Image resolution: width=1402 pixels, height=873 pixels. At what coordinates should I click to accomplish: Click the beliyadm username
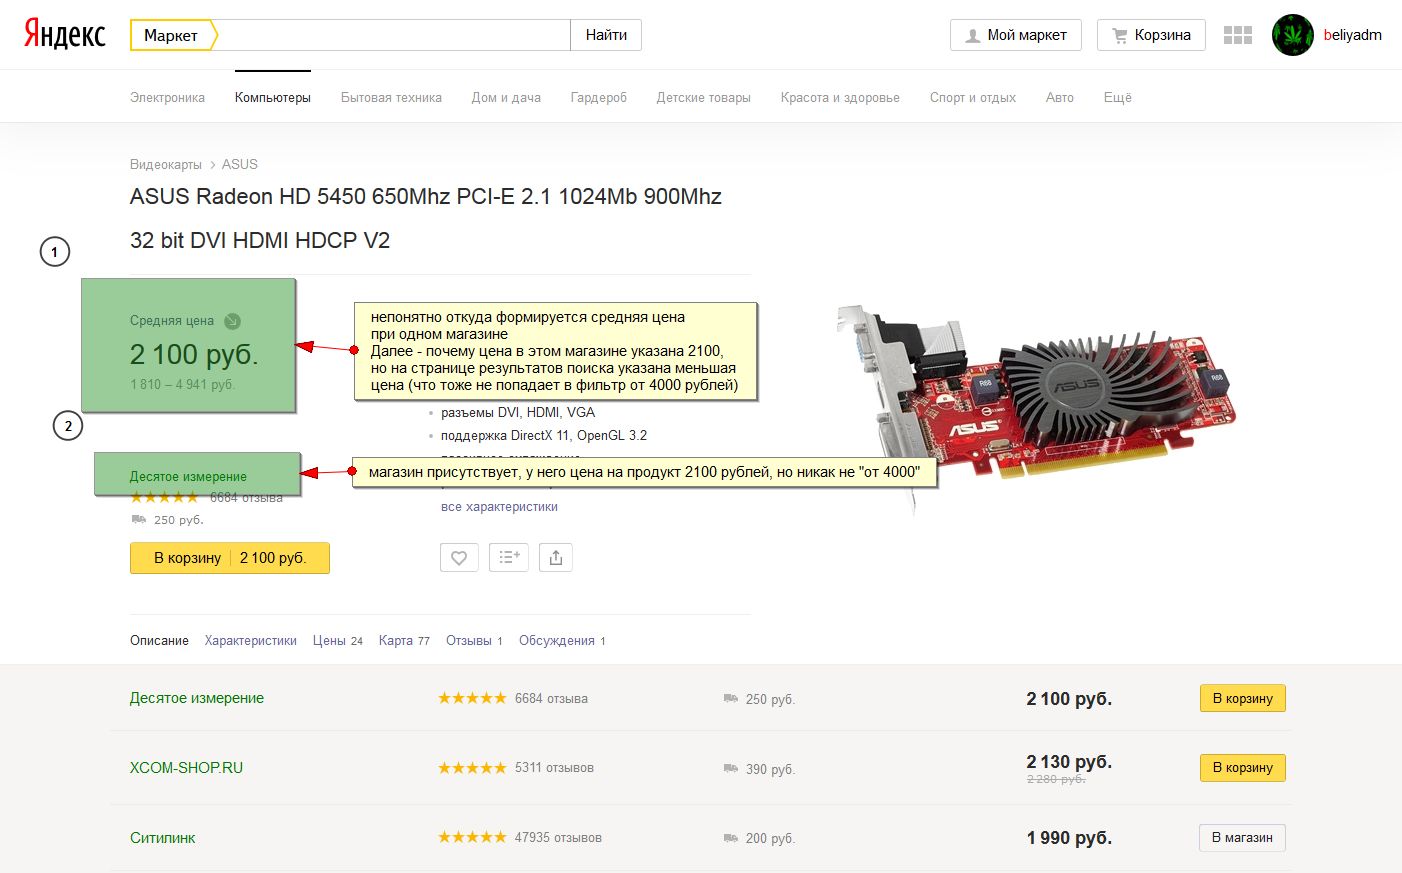coord(1353,35)
